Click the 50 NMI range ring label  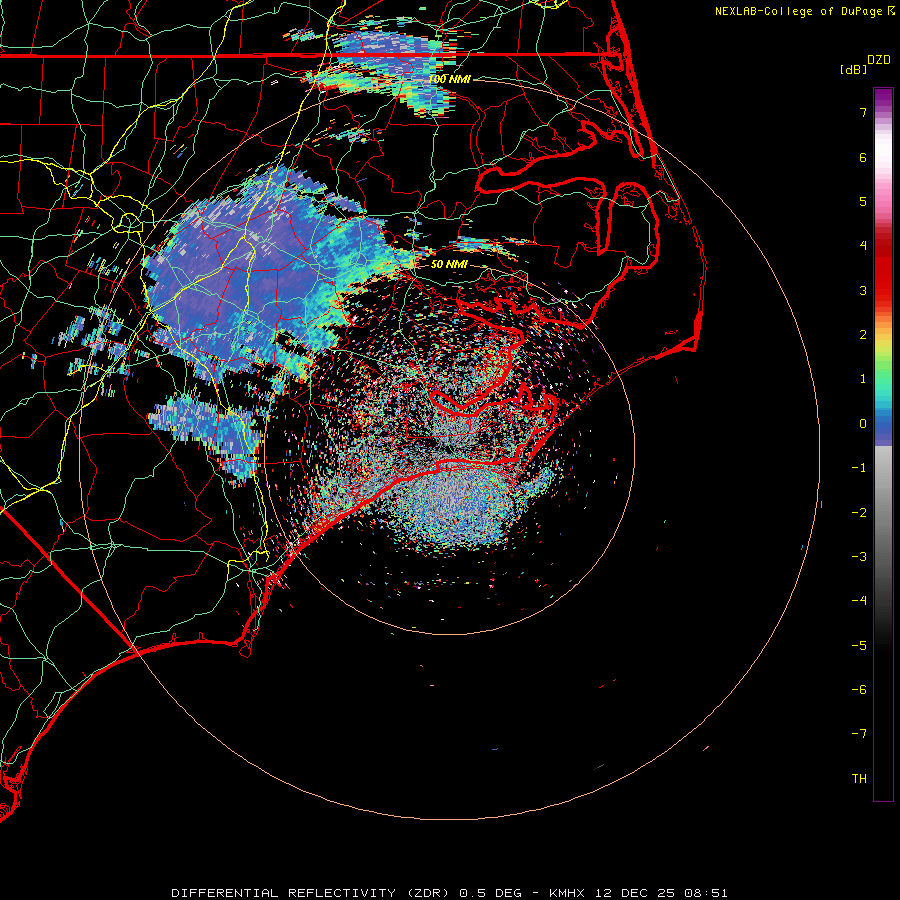449,264
